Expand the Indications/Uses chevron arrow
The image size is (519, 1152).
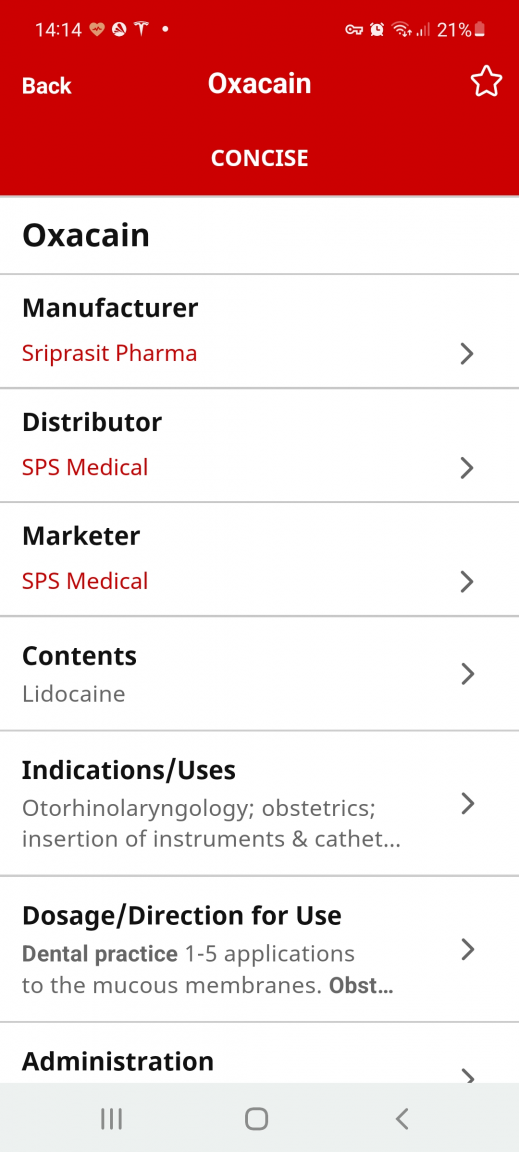pos(467,804)
